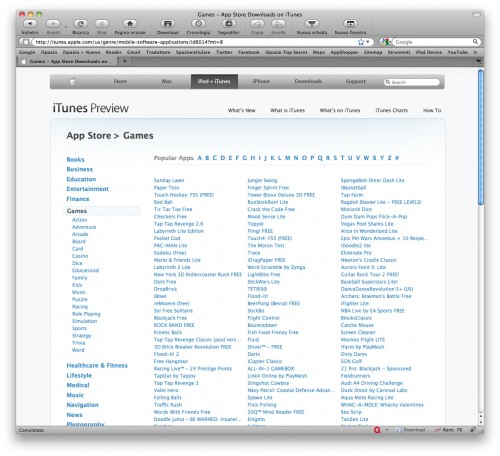Select the Puzzle subcategory under Games
The image size is (500, 456).
coord(80,299)
